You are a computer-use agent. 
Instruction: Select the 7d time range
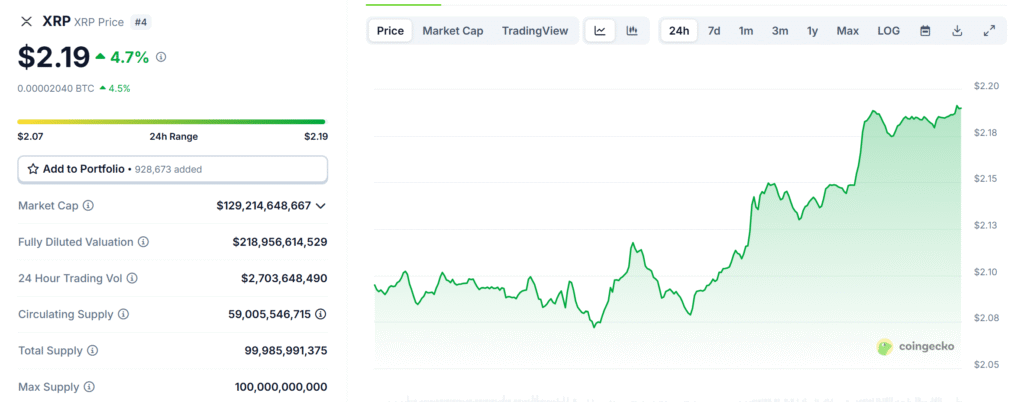tap(714, 31)
